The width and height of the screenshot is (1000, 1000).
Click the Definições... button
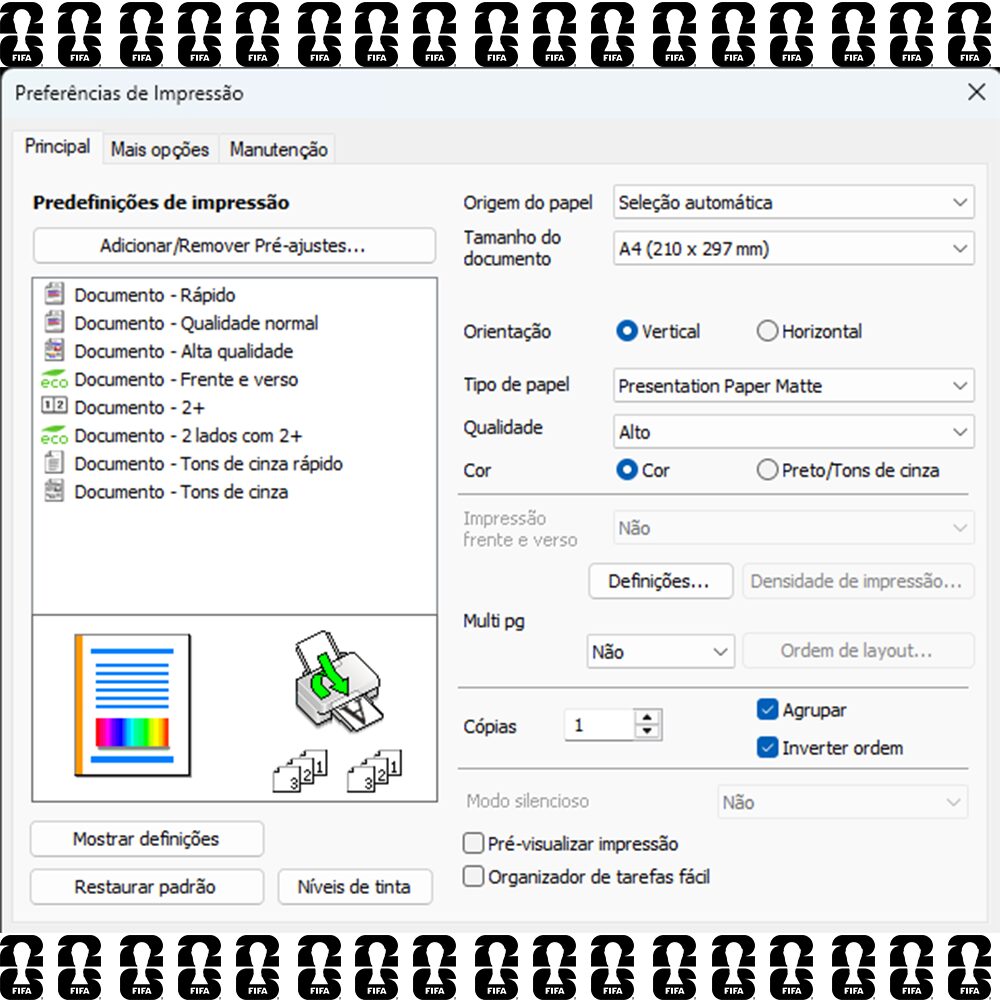[660, 581]
